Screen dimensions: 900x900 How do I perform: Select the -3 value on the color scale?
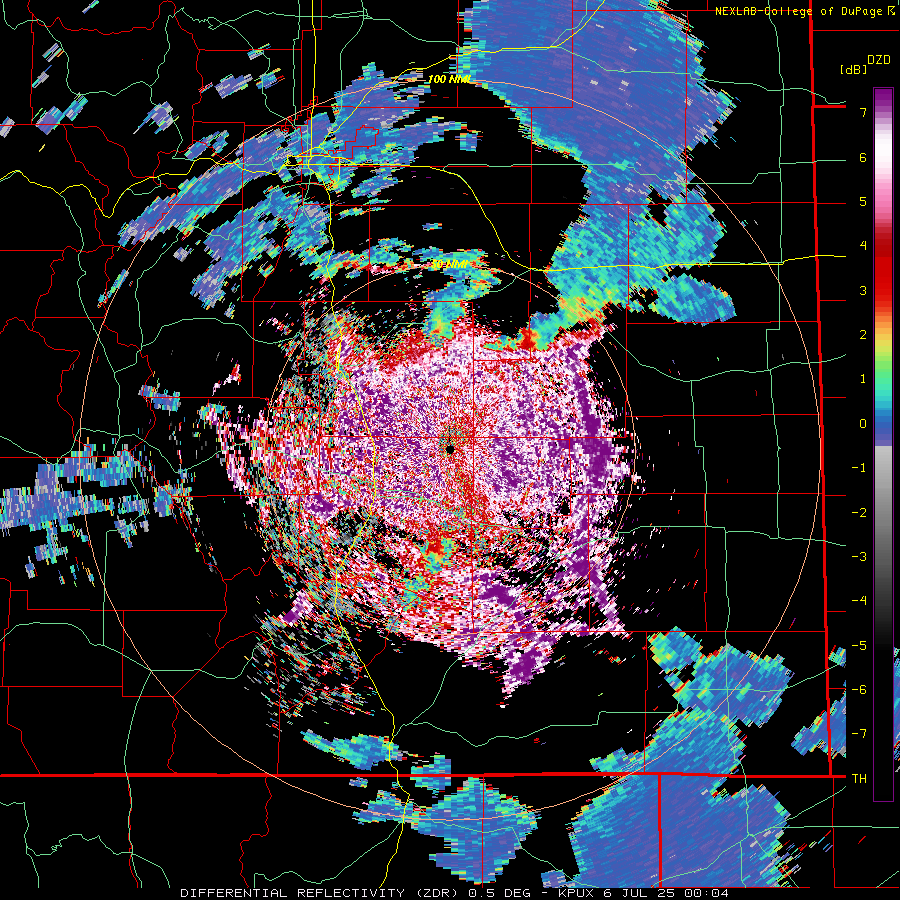pyautogui.click(x=859, y=557)
